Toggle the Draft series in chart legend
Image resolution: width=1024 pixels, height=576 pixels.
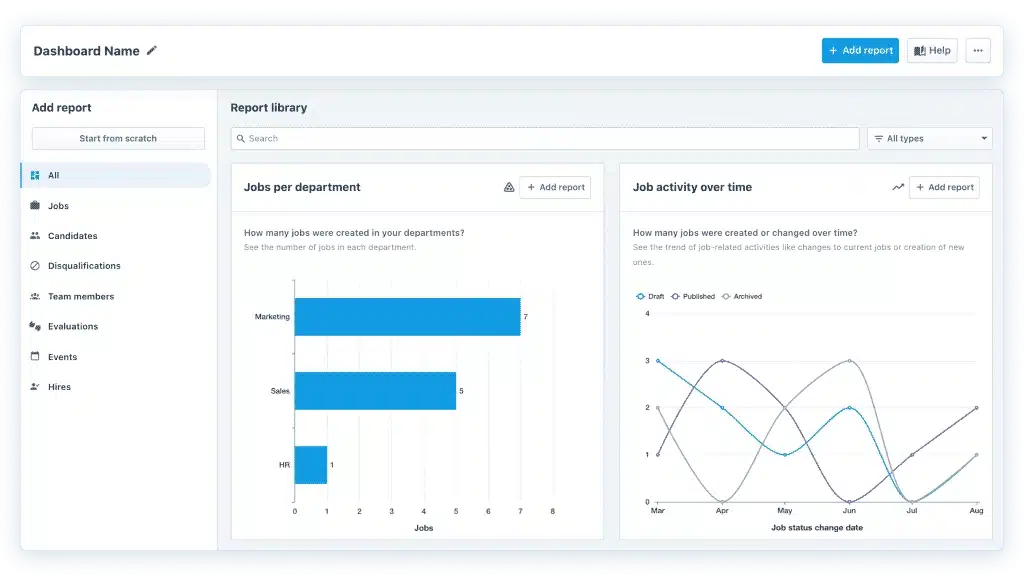tap(651, 297)
